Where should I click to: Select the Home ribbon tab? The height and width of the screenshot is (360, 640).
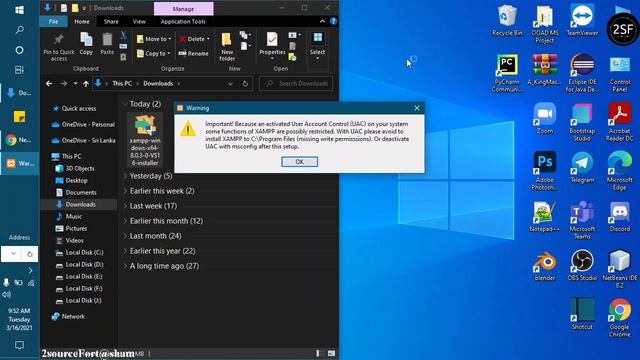82,22
